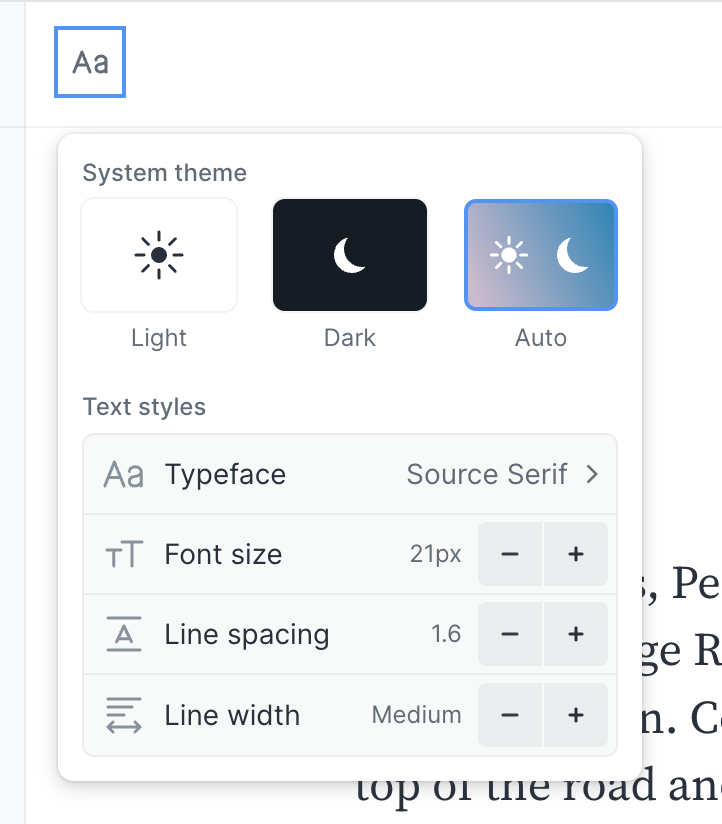Open the Aa text appearance button
The height and width of the screenshot is (824, 722).
[x=90, y=62]
